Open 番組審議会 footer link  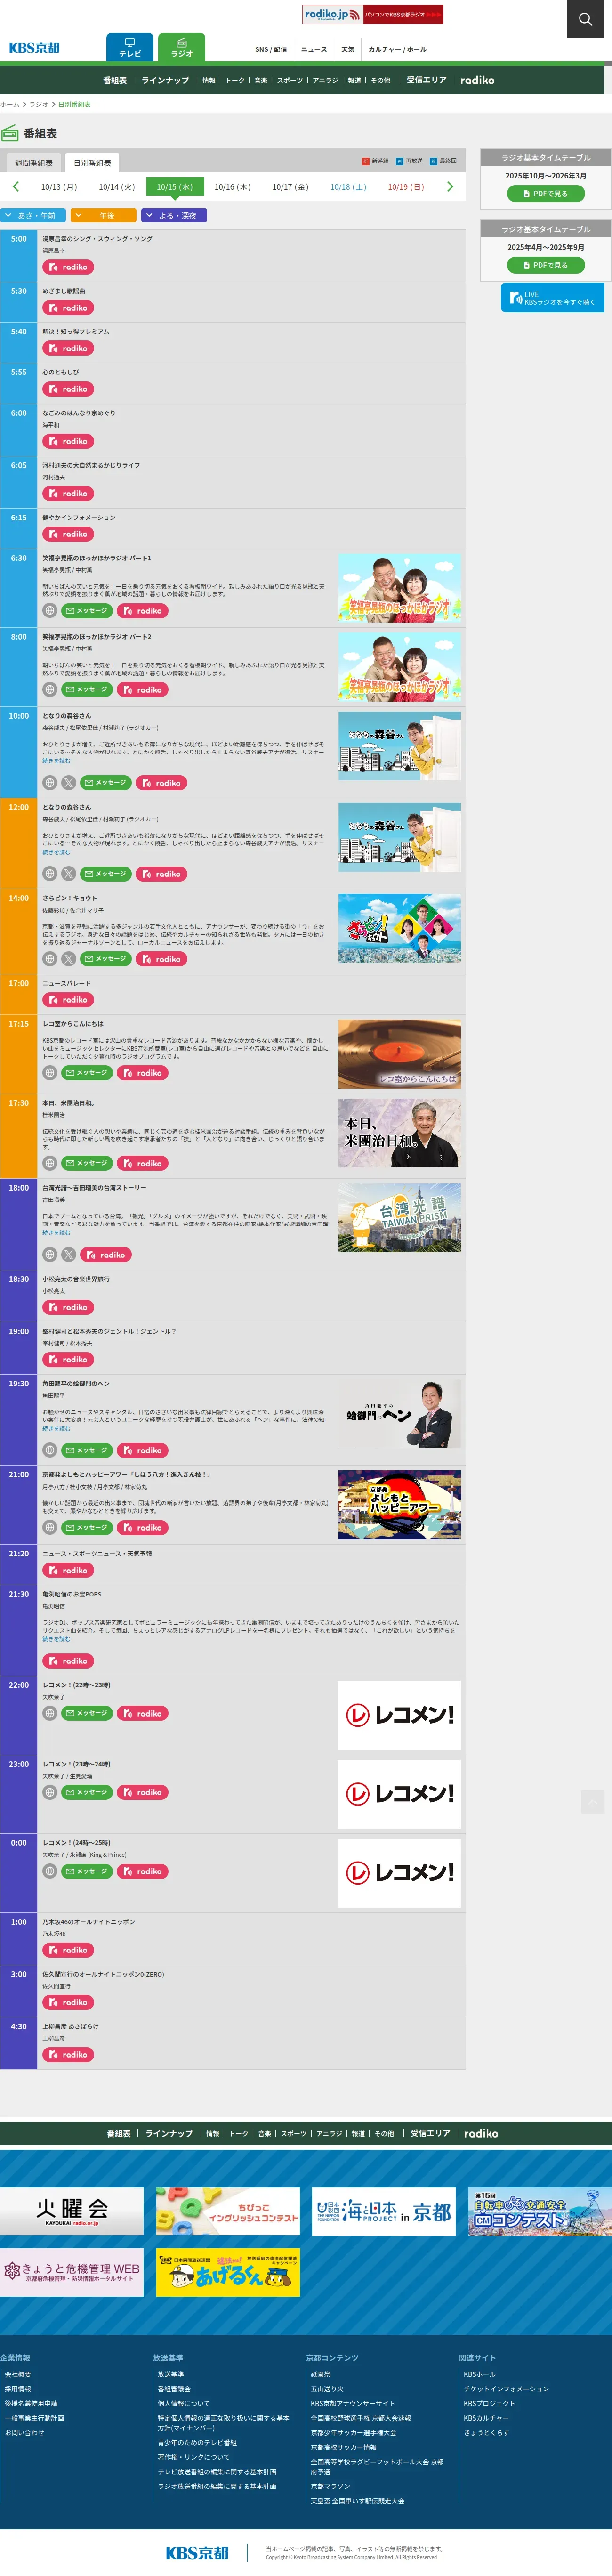click(174, 2389)
